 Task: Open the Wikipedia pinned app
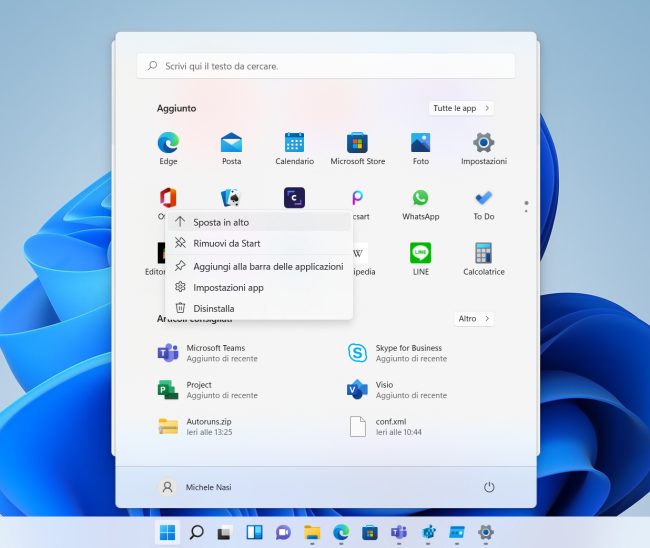(361, 259)
